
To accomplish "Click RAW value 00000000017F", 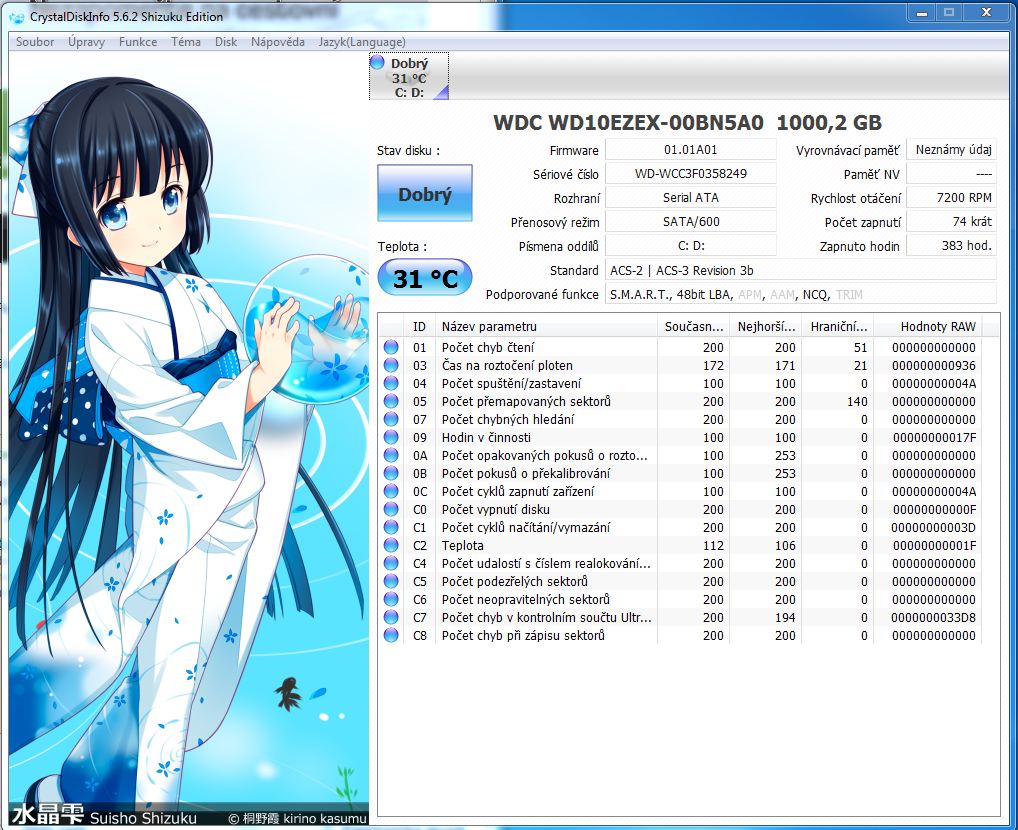I will 934,438.
